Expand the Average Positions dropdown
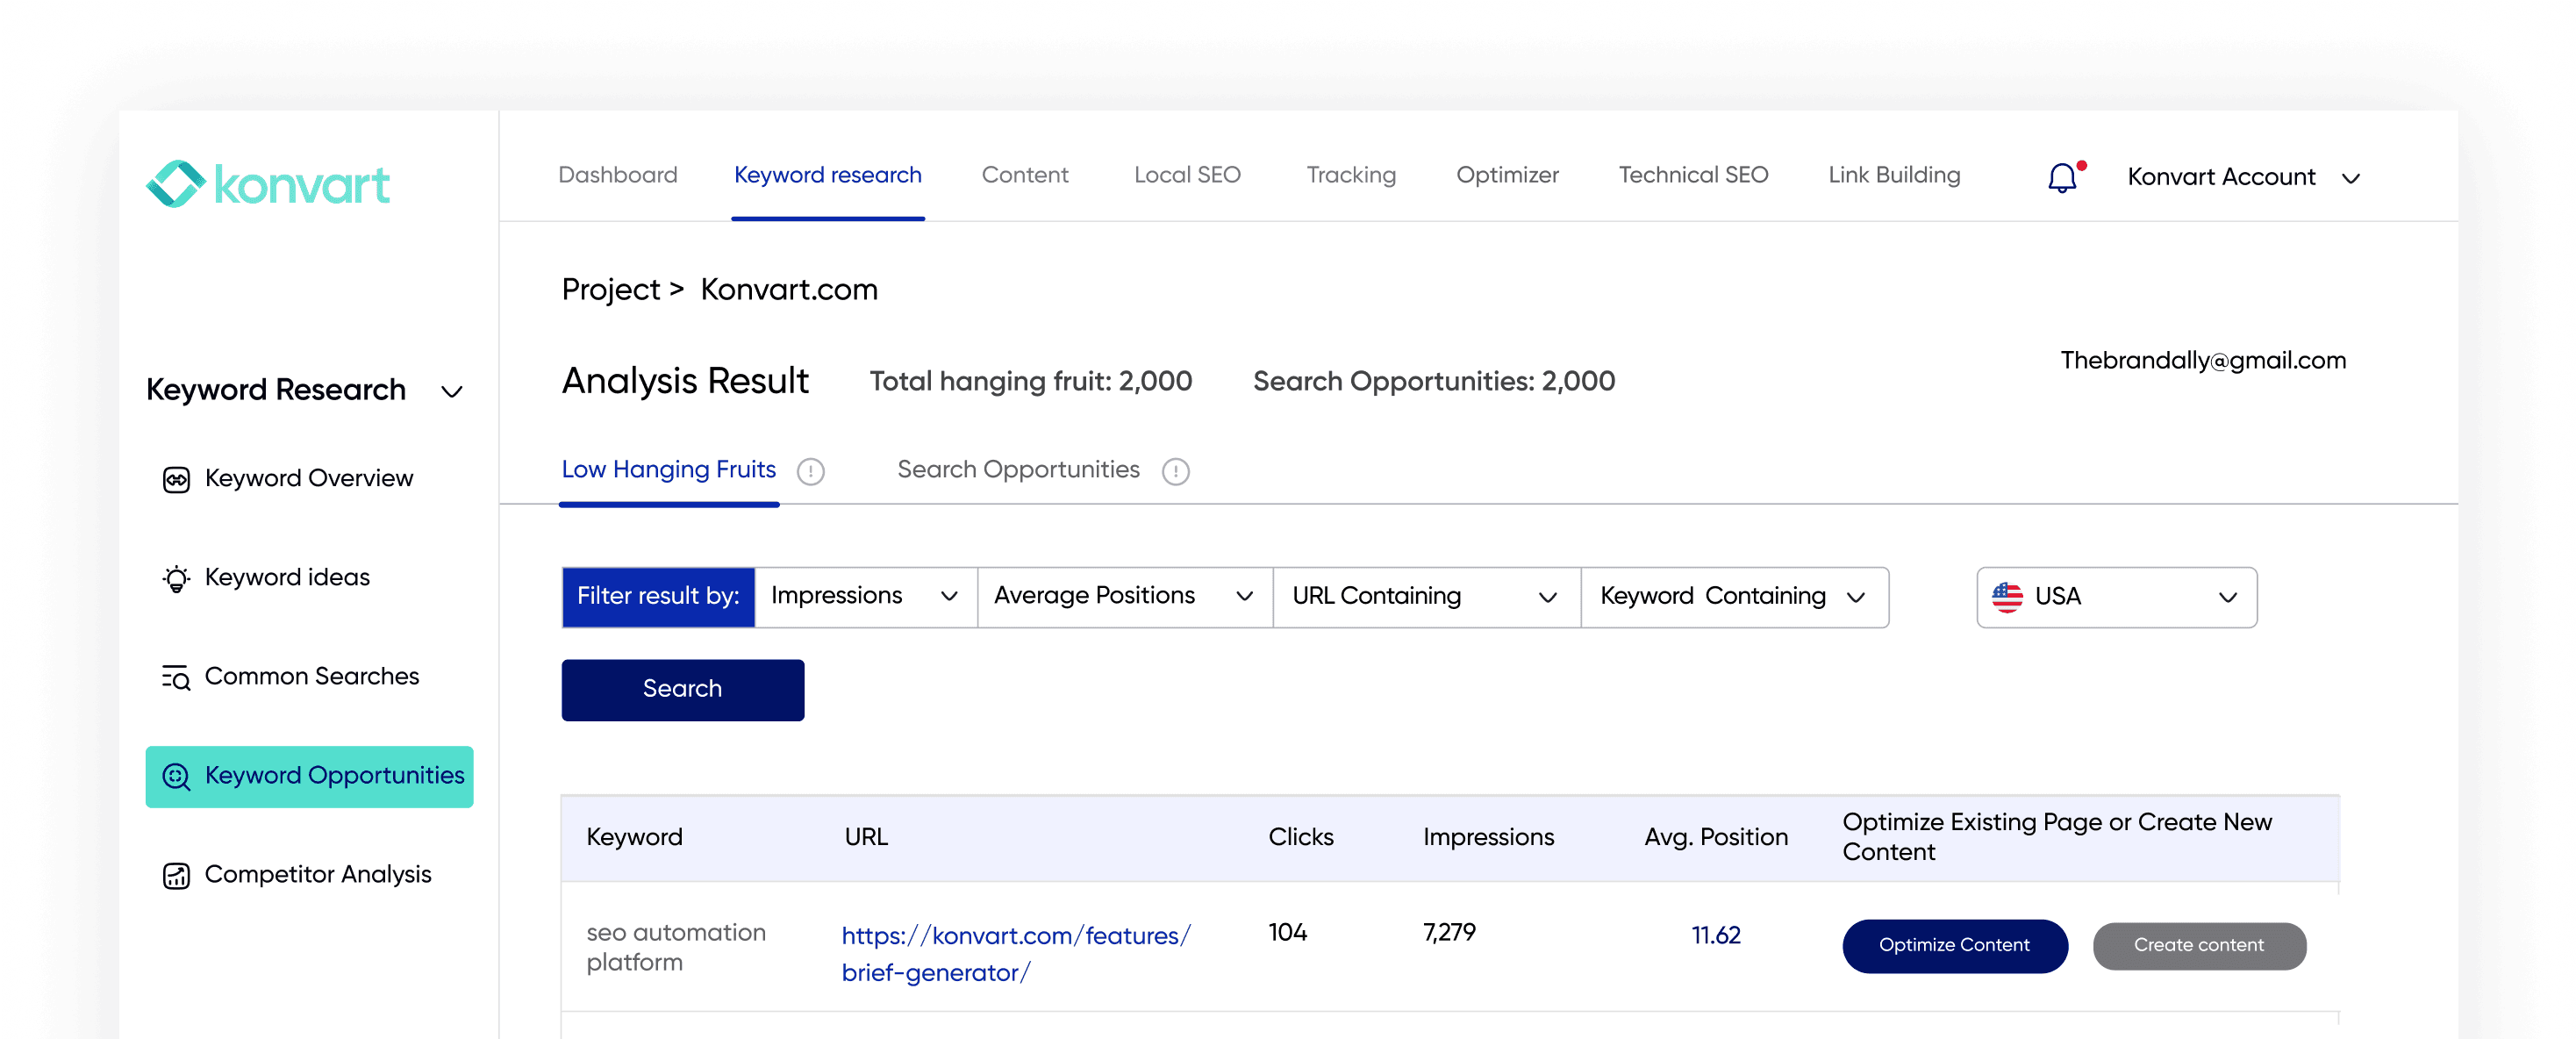2576x1039 pixels. [x=1244, y=596]
